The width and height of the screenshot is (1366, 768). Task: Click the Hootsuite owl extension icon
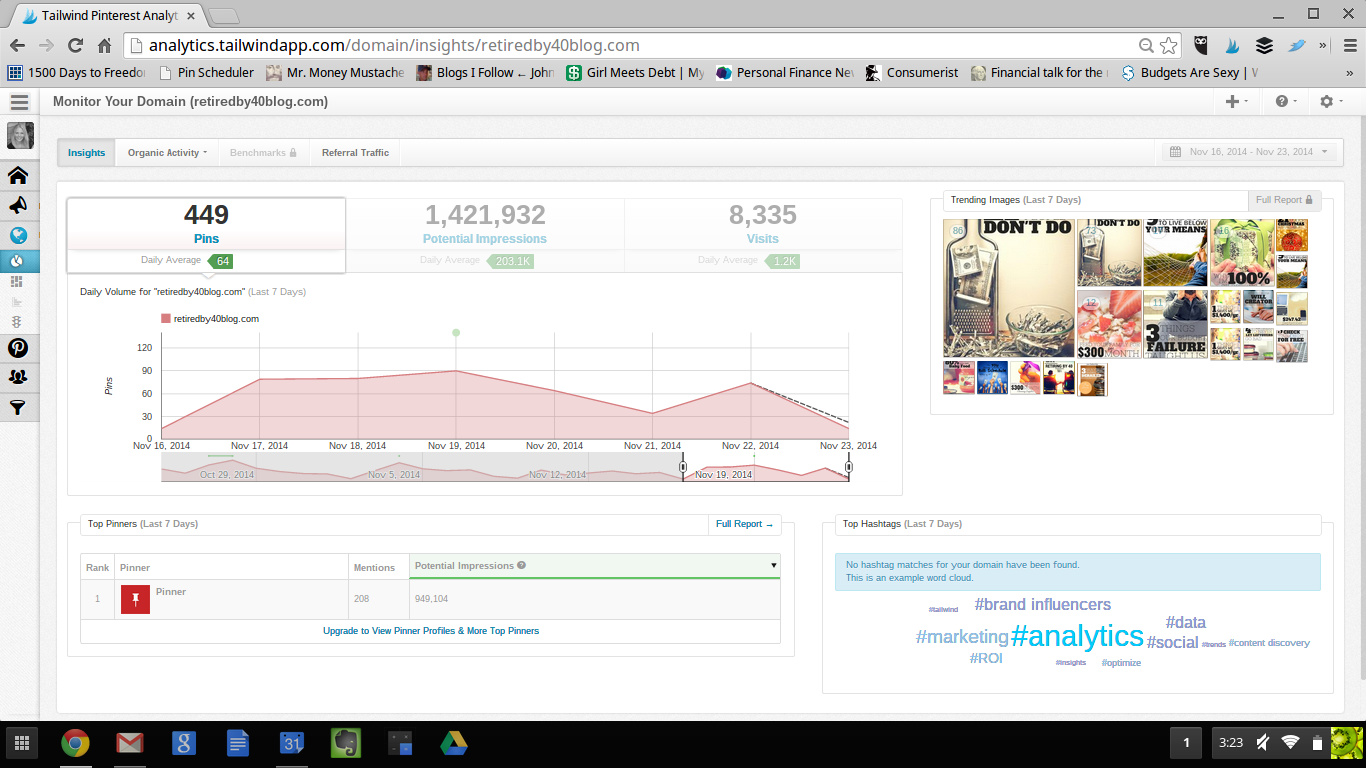pyautogui.click(x=1201, y=45)
